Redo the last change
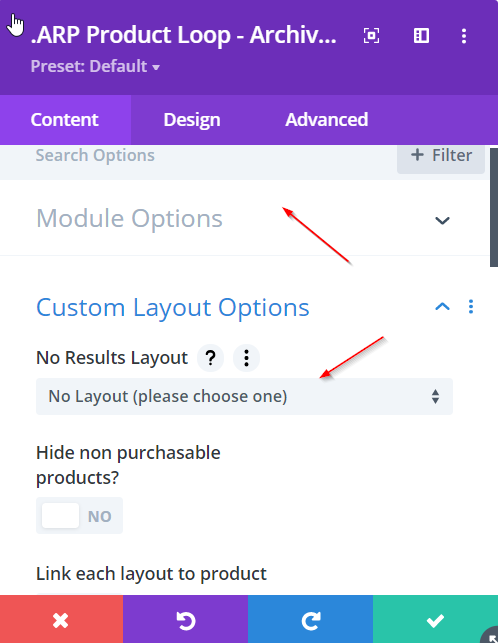 (x=311, y=619)
